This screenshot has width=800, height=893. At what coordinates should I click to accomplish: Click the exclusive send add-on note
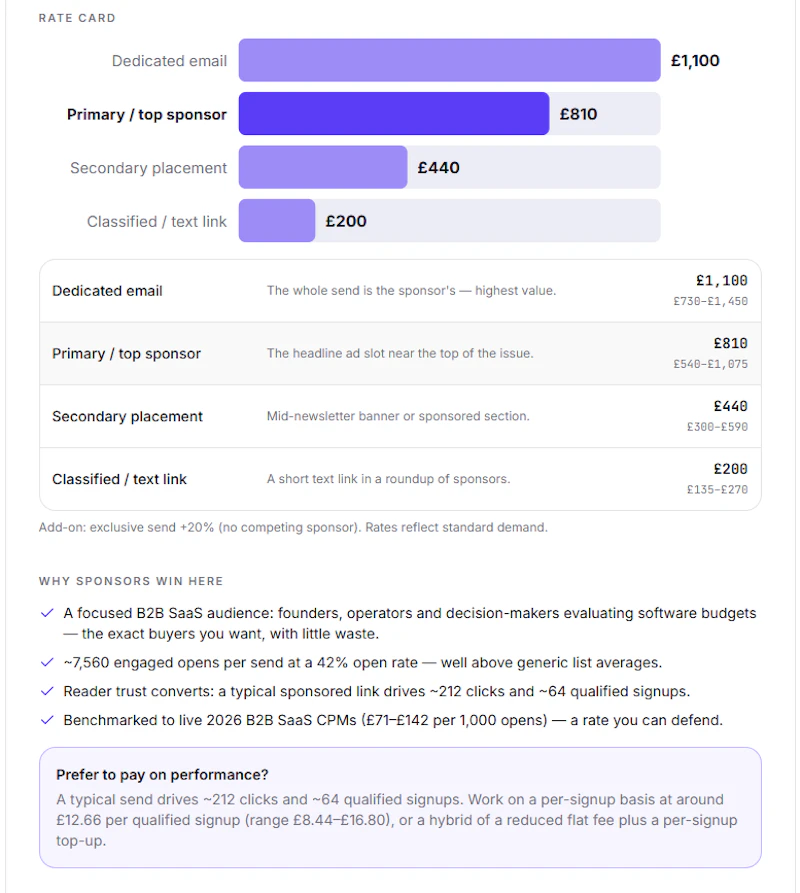pyautogui.click(x=293, y=527)
